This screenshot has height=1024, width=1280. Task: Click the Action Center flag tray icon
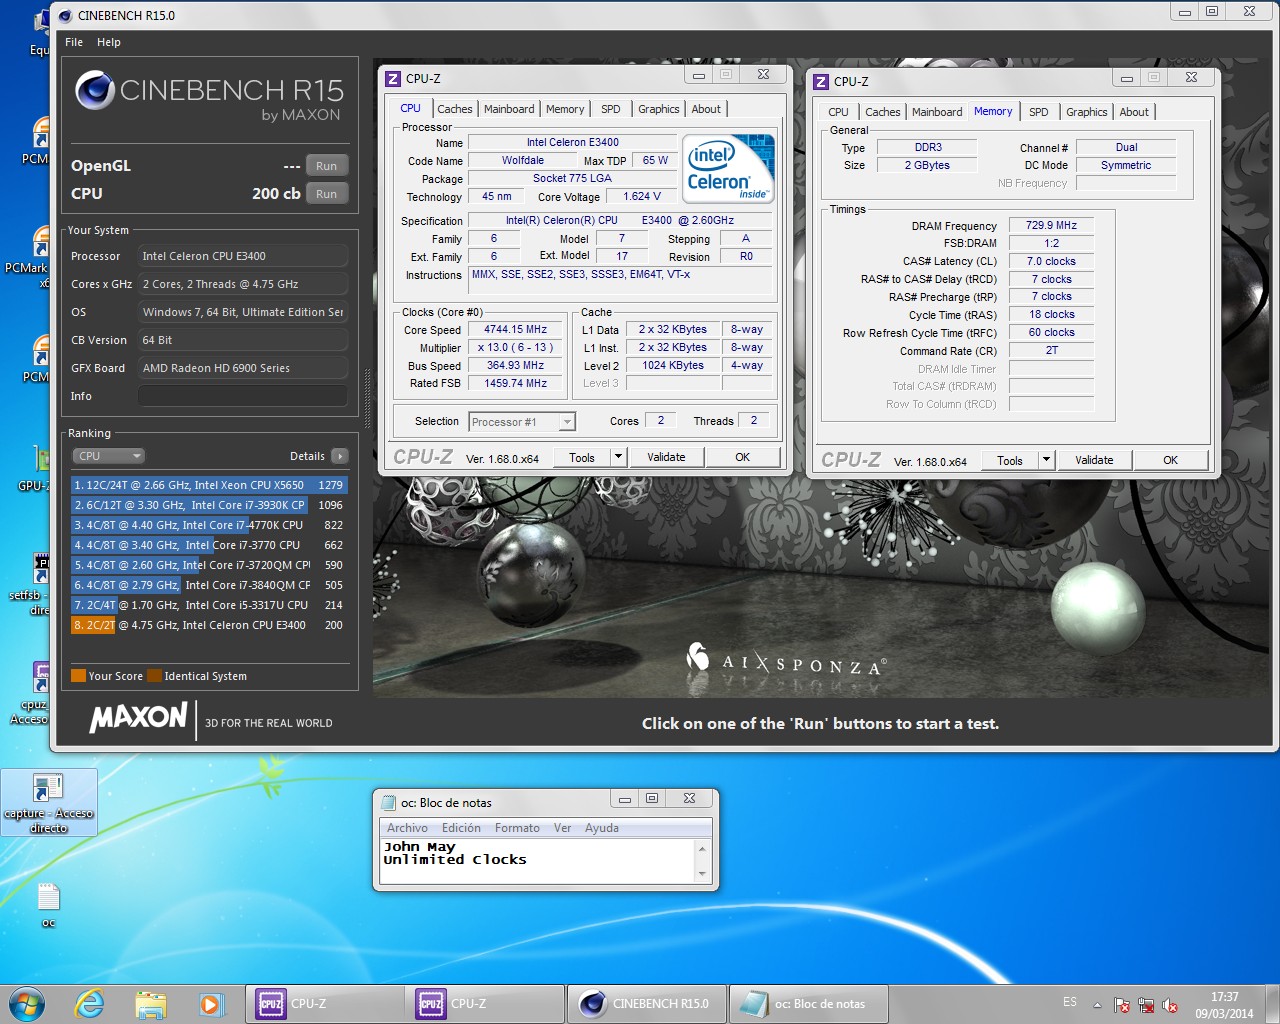(1122, 1005)
